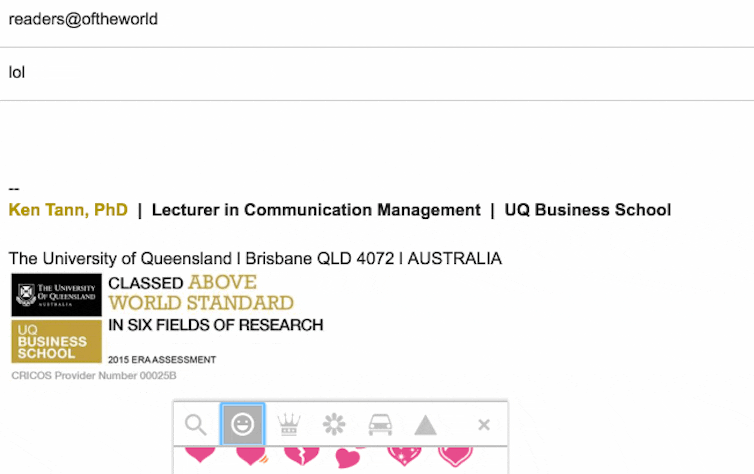754x474 pixels.
Task: Insert the heart with orange beat lines
Action: tap(251, 456)
